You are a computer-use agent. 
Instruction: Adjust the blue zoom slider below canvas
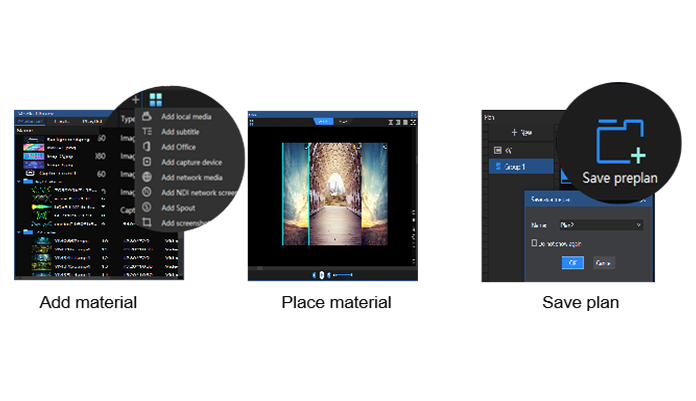coord(343,275)
